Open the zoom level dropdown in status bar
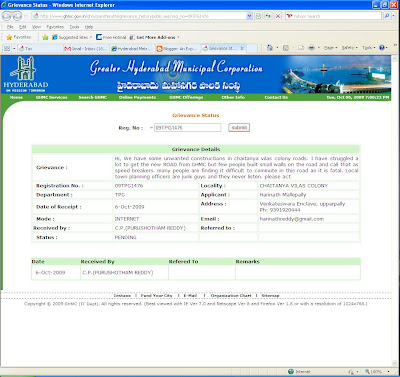 [377, 371]
